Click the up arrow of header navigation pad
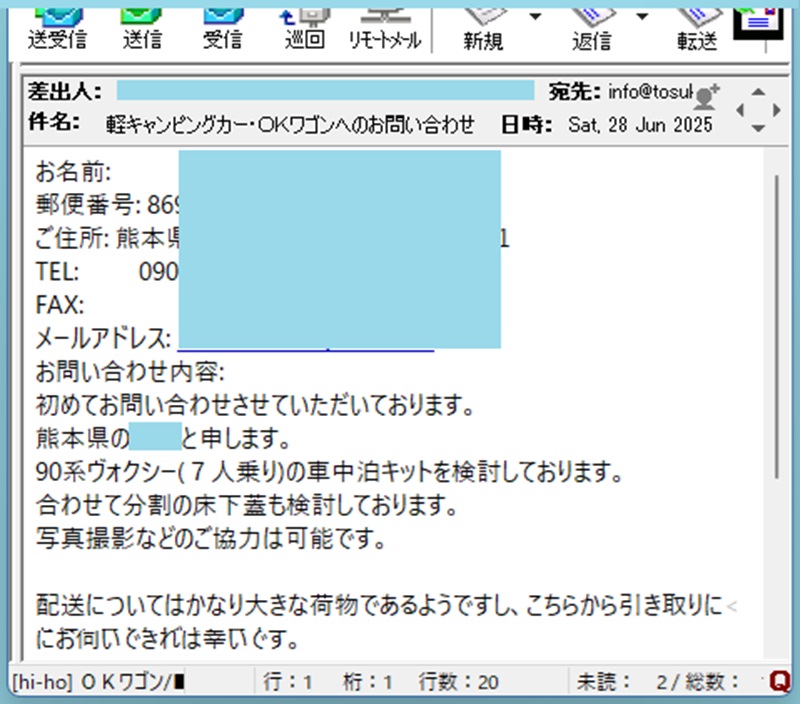Screen dimensions: 800x704 point(759,90)
